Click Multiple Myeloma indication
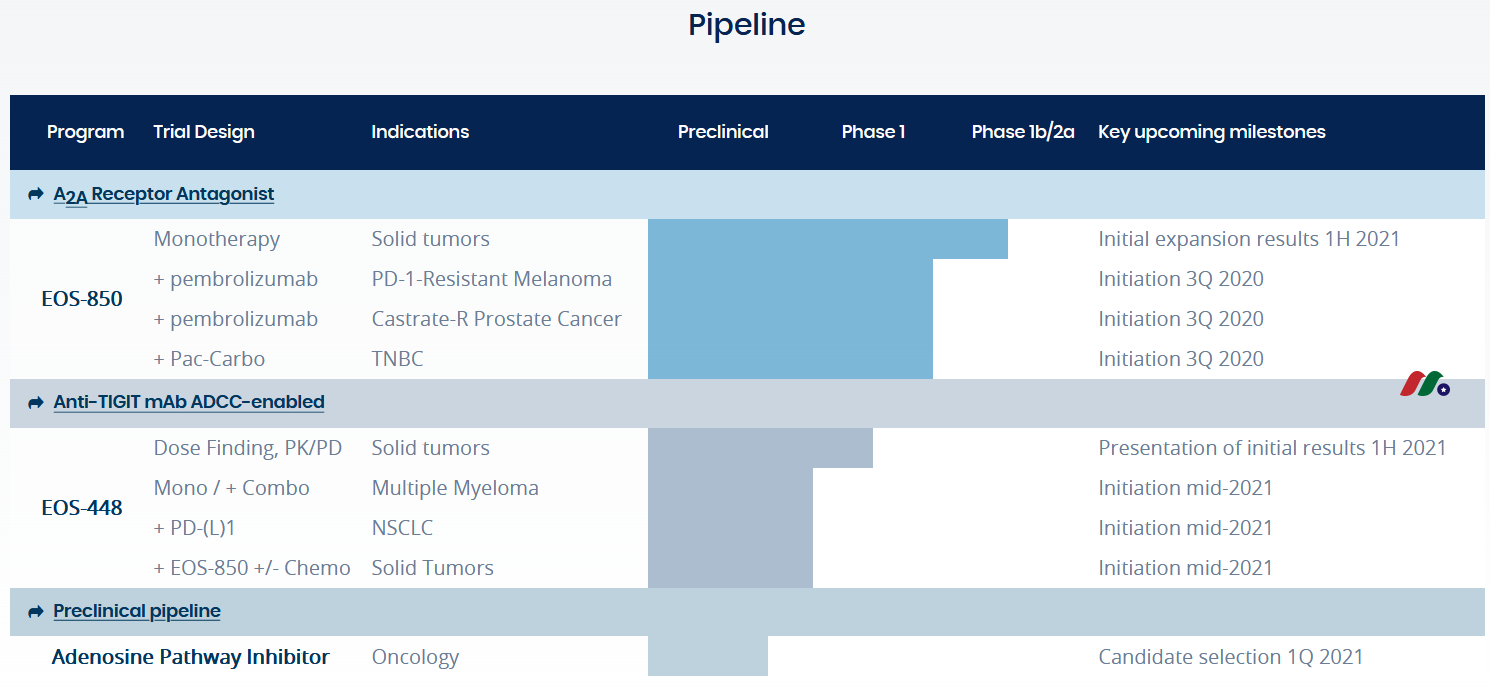 click(455, 488)
